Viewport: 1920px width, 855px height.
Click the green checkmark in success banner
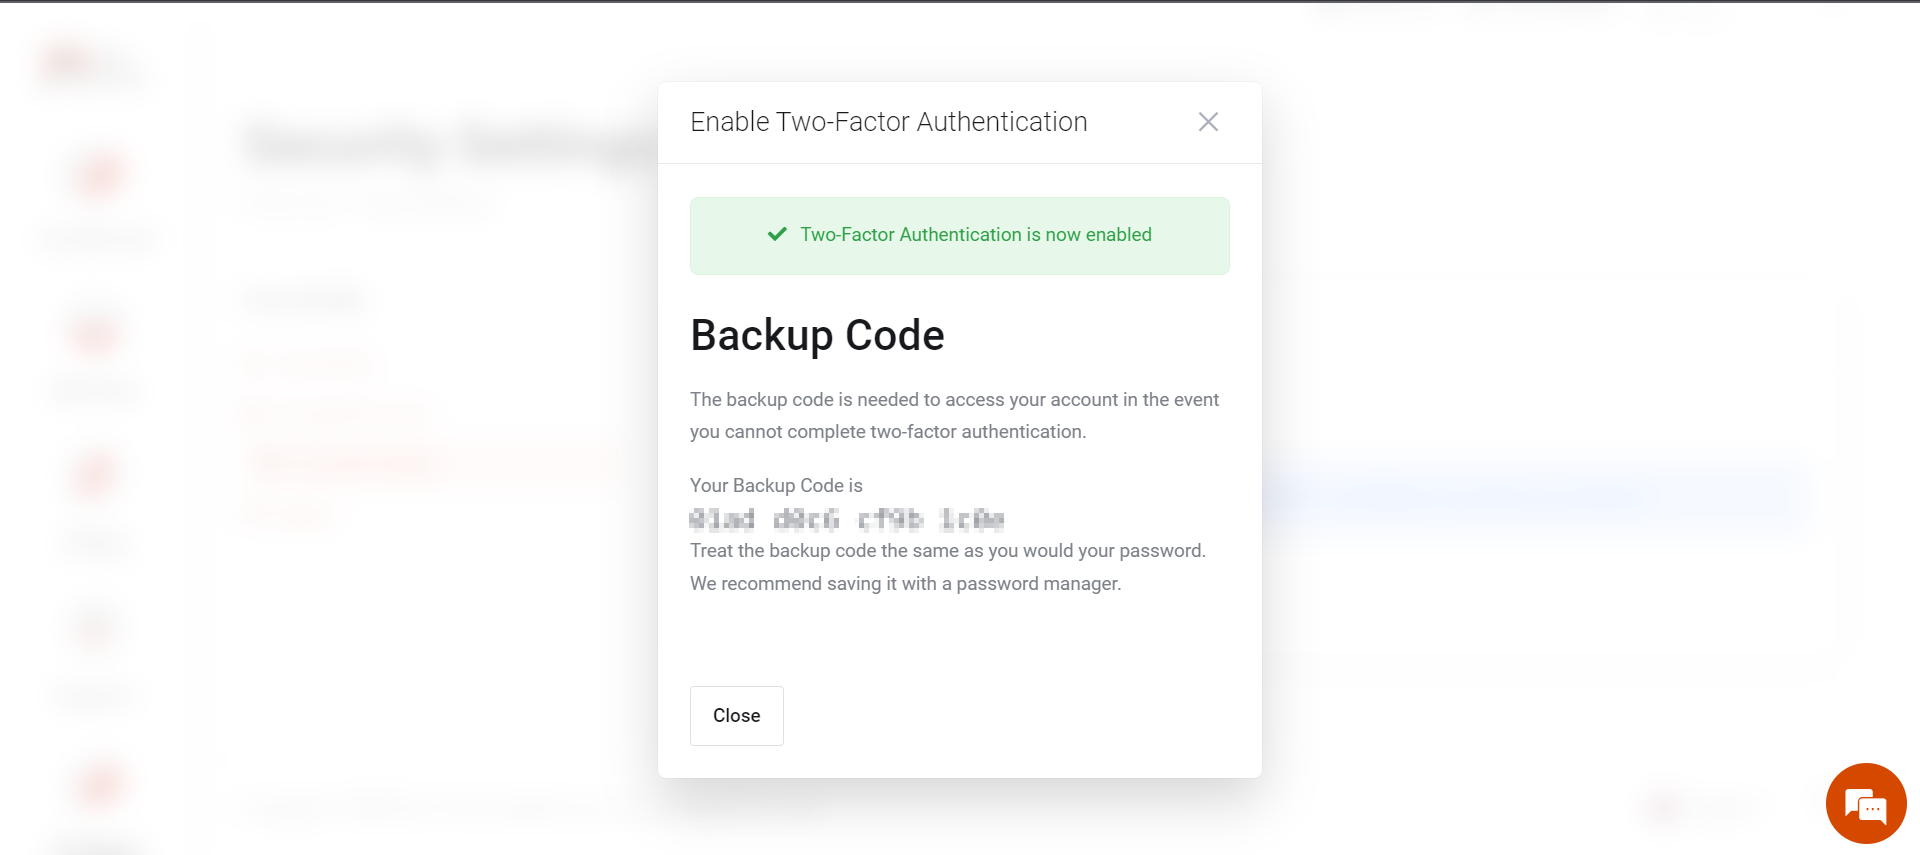point(777,234)
